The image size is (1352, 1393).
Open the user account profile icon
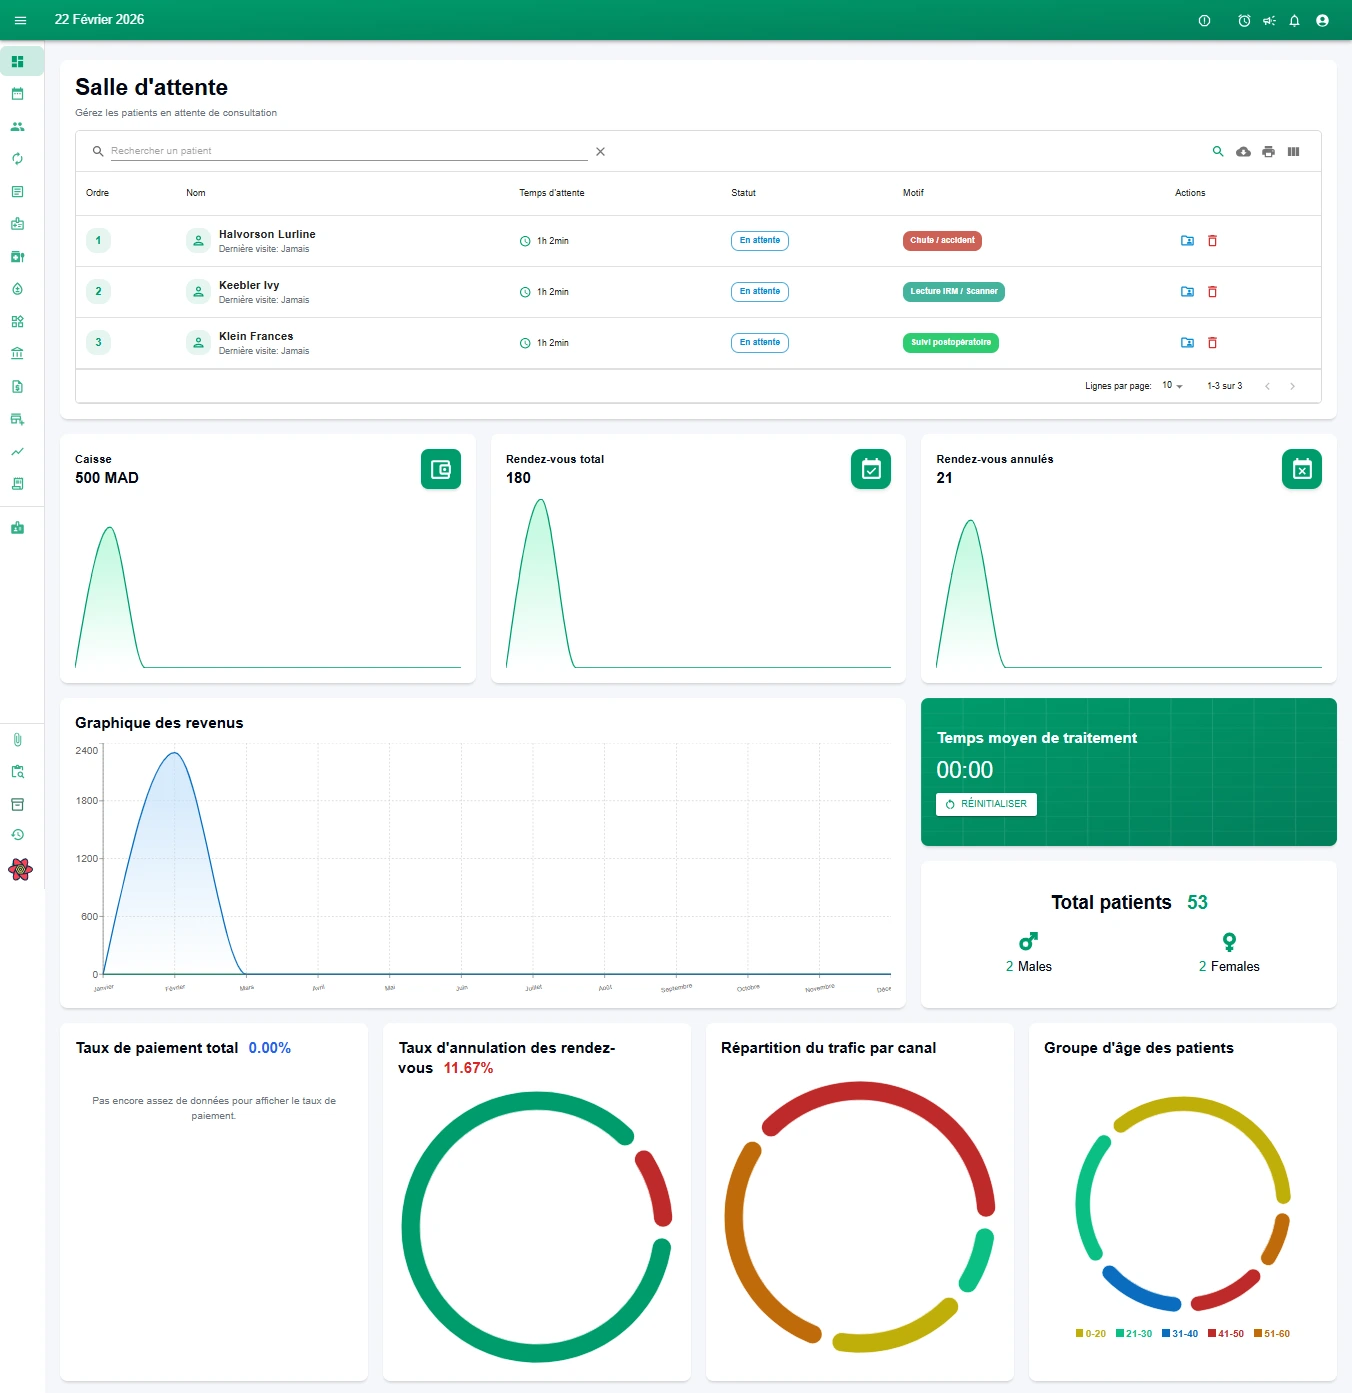(x=1322, y=20)
